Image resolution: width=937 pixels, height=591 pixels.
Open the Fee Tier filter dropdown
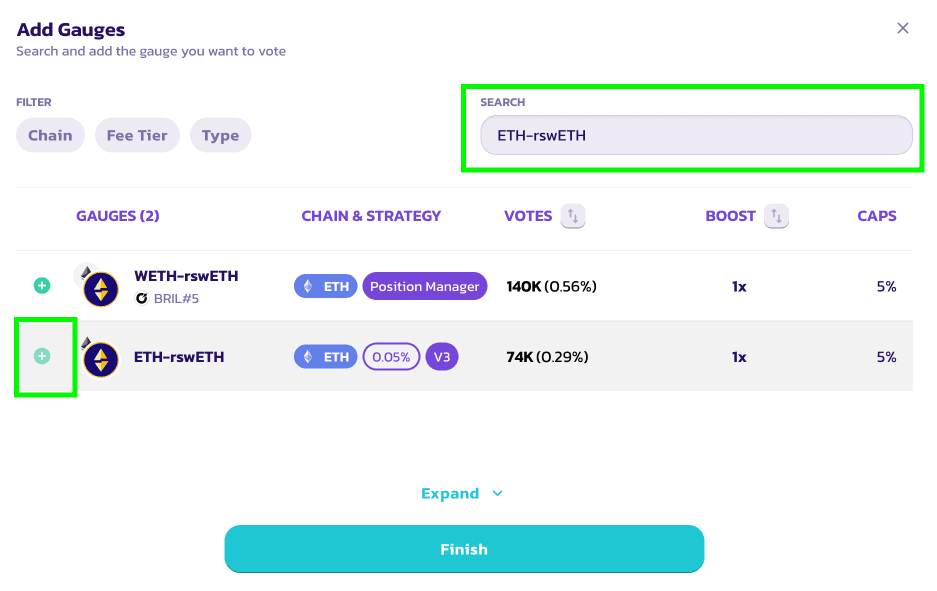click(137, 136)
